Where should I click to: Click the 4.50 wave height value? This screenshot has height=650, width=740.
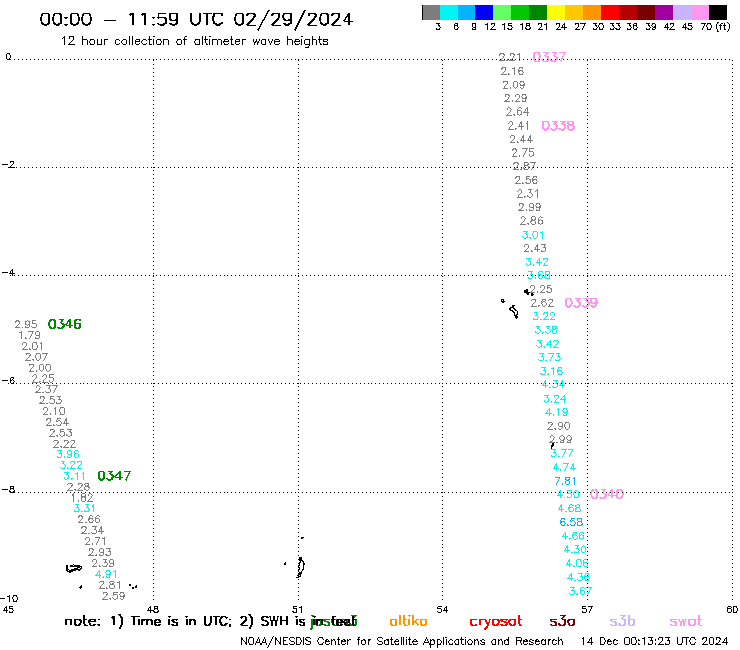point(568,494)
